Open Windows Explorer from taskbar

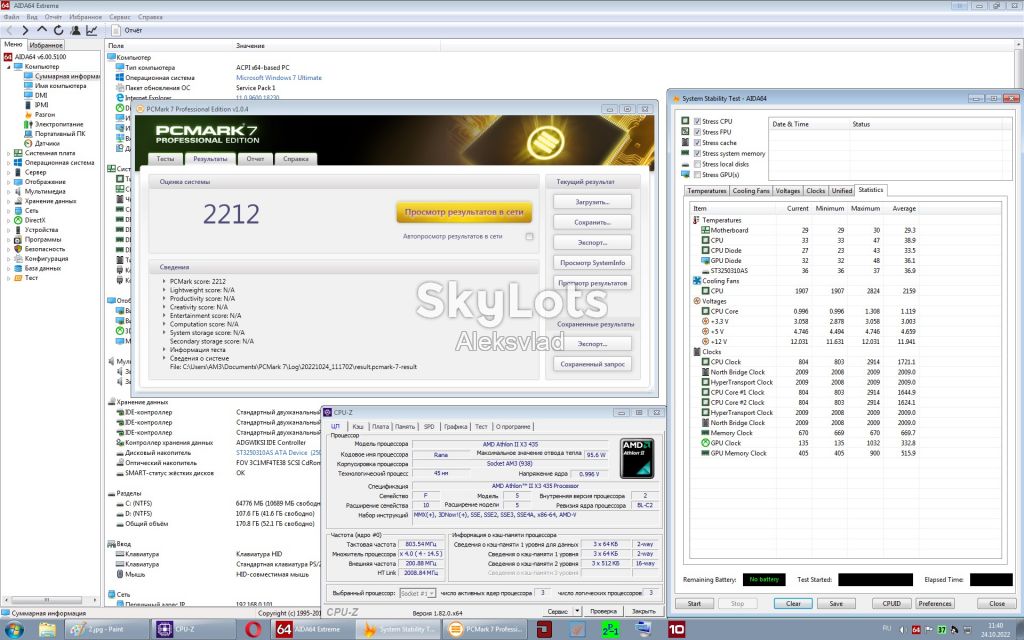pos(47,630)
